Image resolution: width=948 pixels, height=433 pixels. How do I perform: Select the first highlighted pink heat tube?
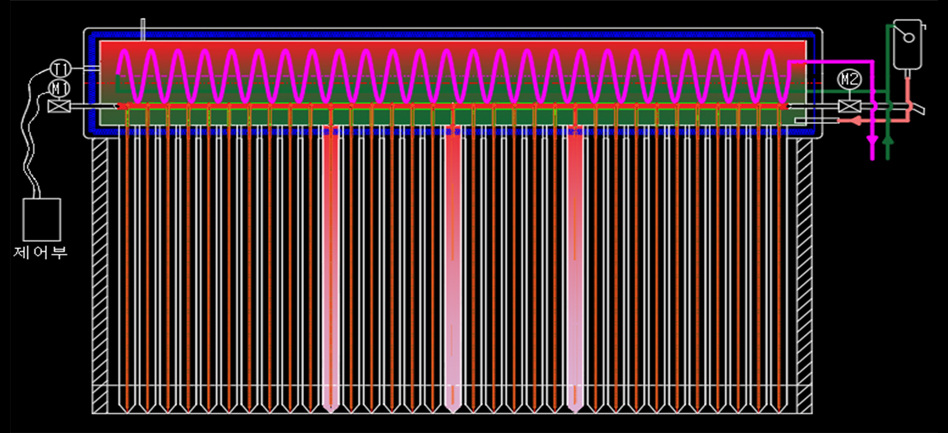(331, 270)
